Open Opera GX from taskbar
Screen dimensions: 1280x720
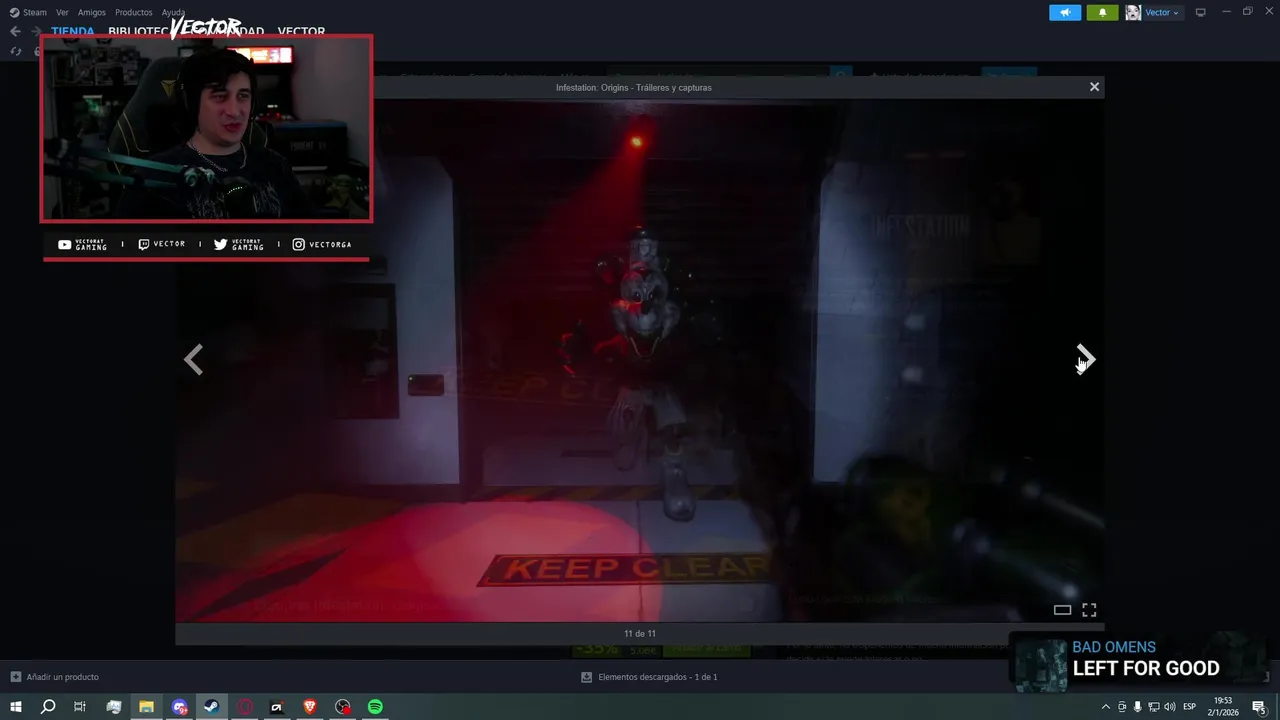click(x=245, y=707)
